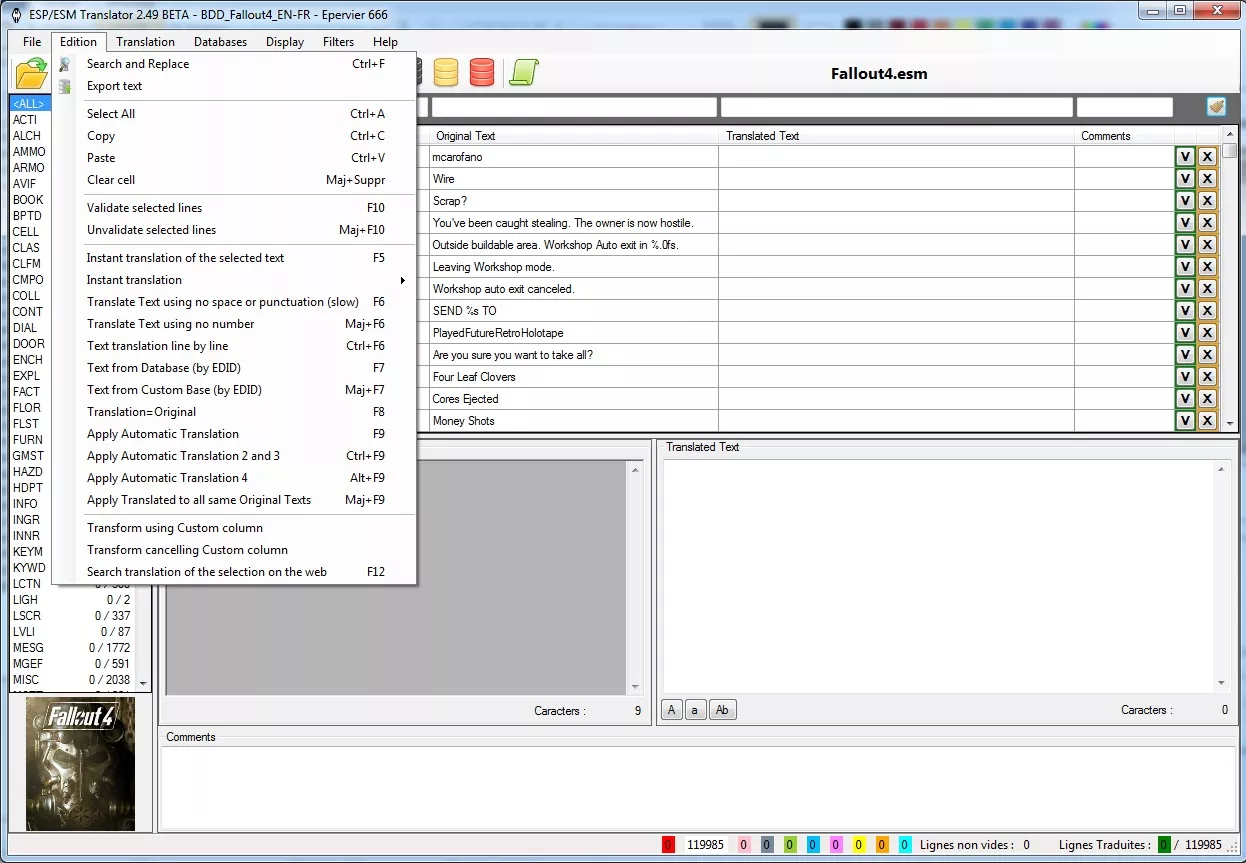Click the Fallout 4 cover thumbnail
1246x863 pixels.
pyautogui.click(x=80, y=764)
